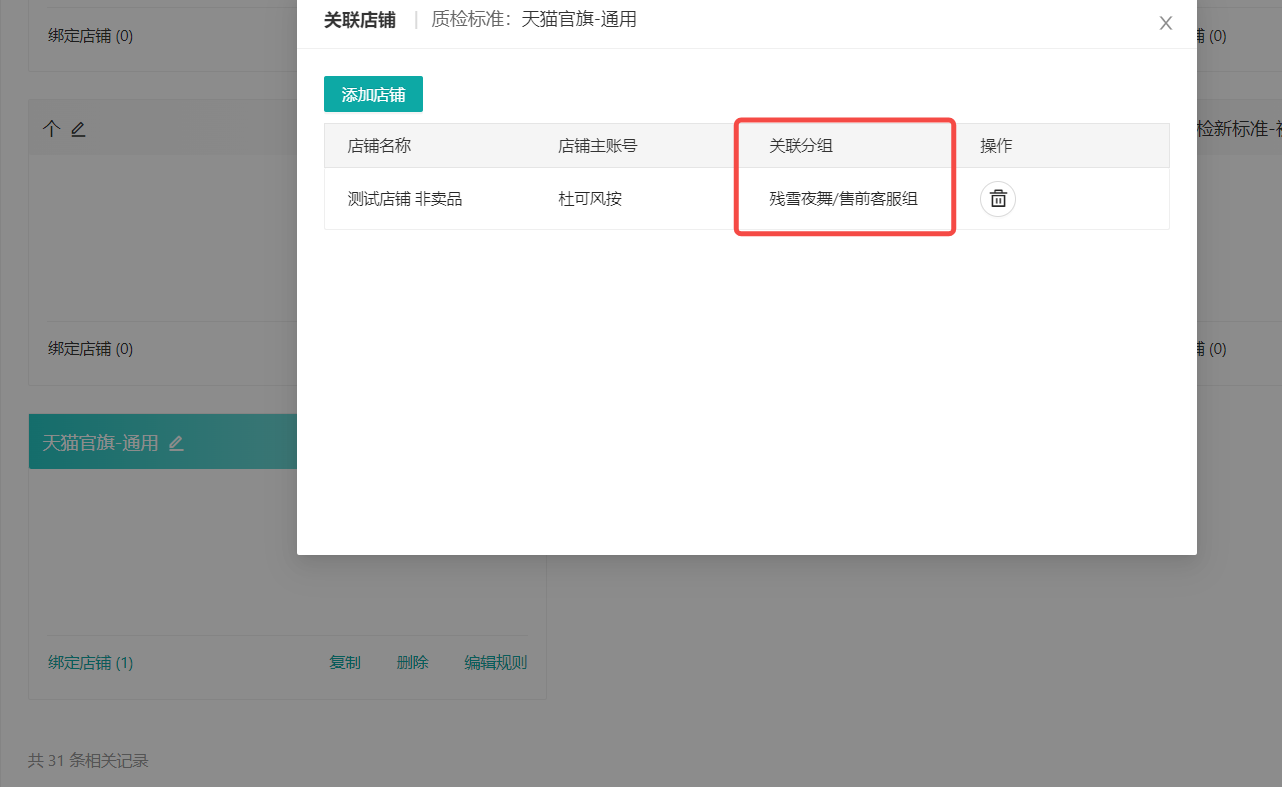Image resolution: width=1282 pixels, height=787 pixels.
Task: Edit the 天猫官旗-通用 card name pencil icon
Action: [x=176, y=443]
